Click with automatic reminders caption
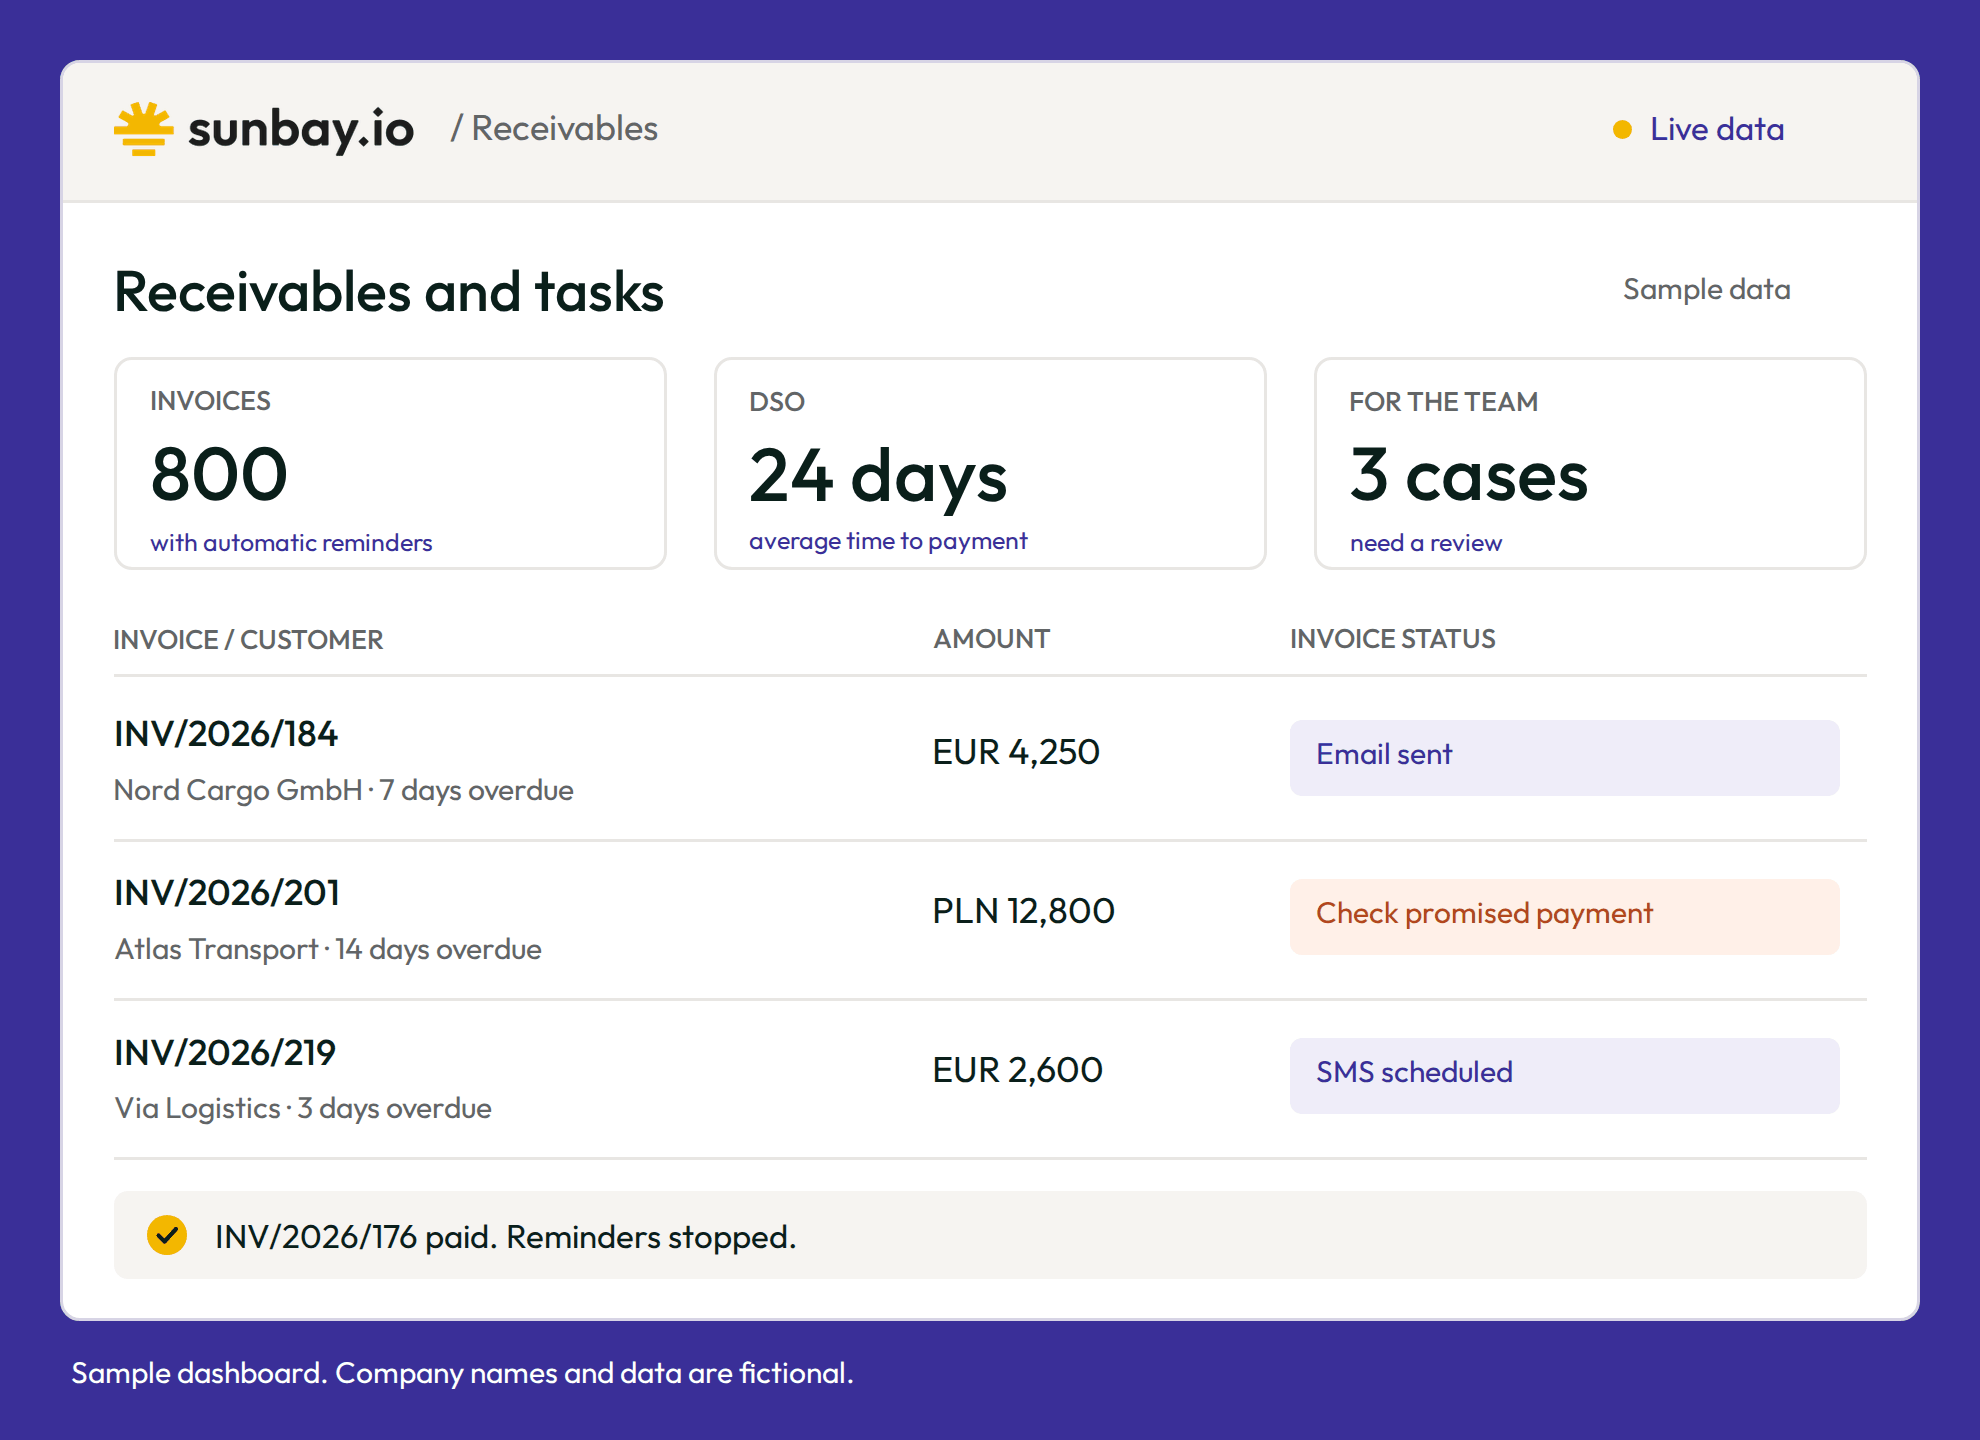This screenshot has height=1440, width=1980. [291, 543]
